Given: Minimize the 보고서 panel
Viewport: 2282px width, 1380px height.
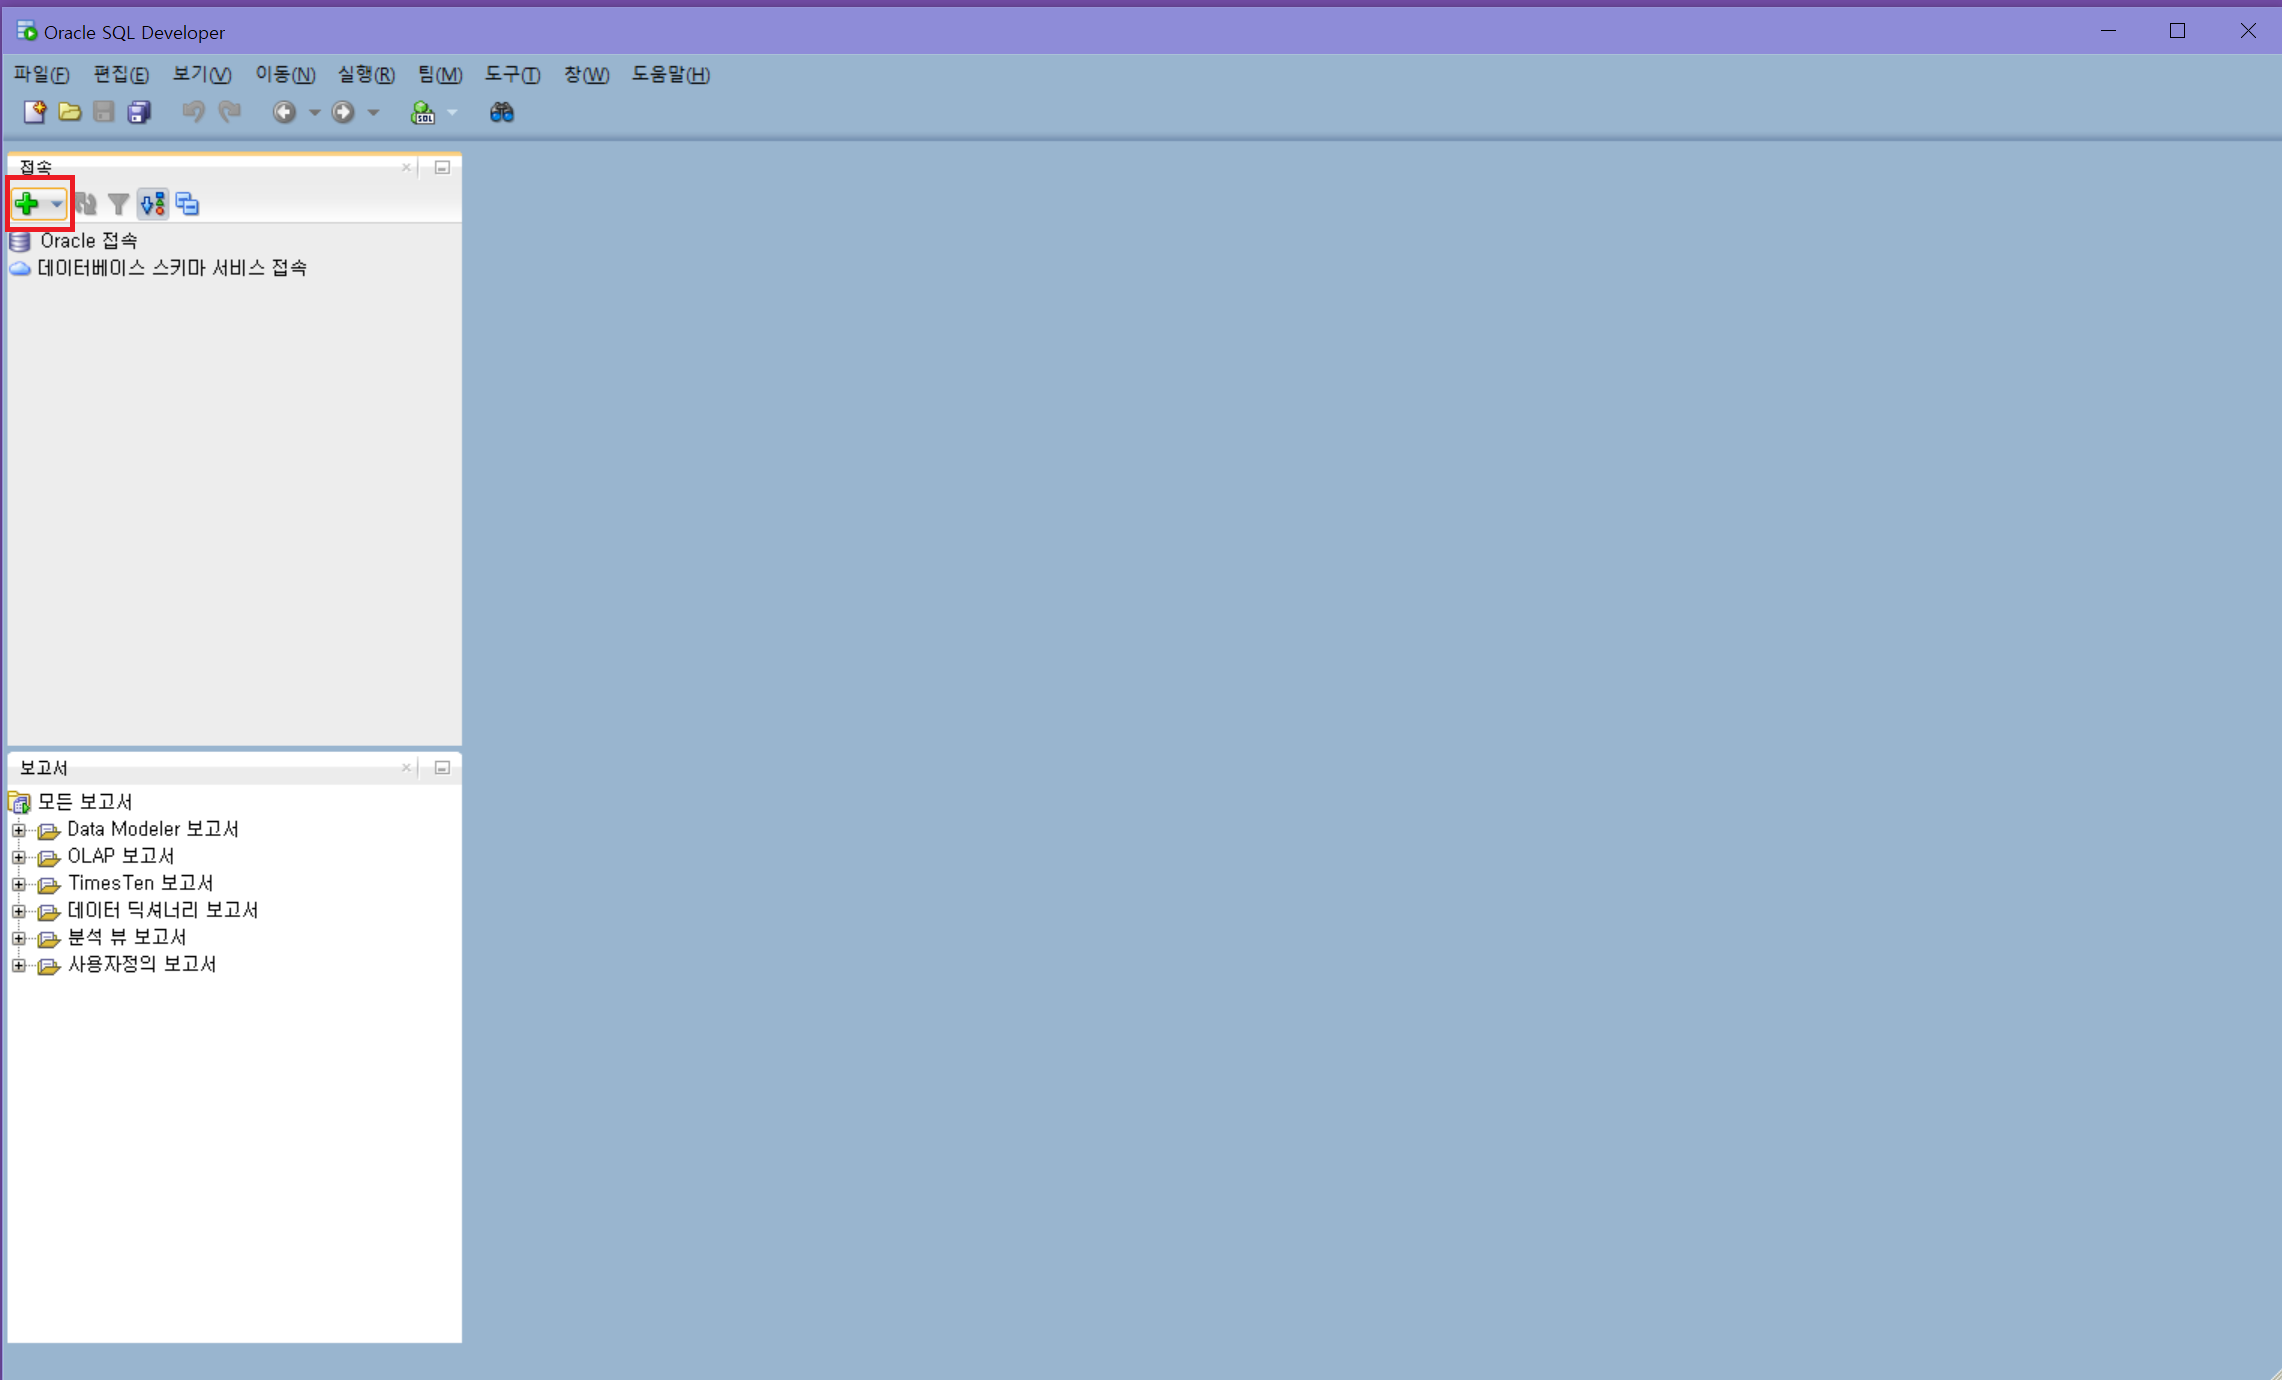Looking at the screenshot, I should 442,768.
